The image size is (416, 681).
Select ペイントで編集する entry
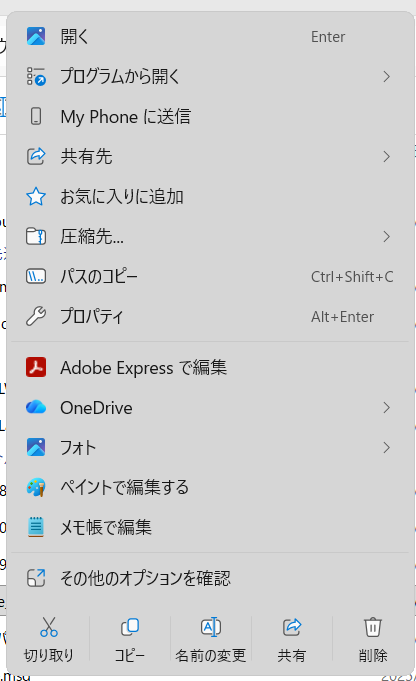(x=211, y=487)
